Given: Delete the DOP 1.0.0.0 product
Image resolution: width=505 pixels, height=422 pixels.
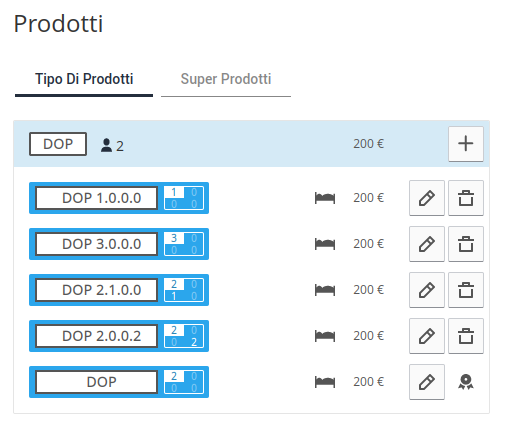Looking at the screenshot, I should [466, 198].
